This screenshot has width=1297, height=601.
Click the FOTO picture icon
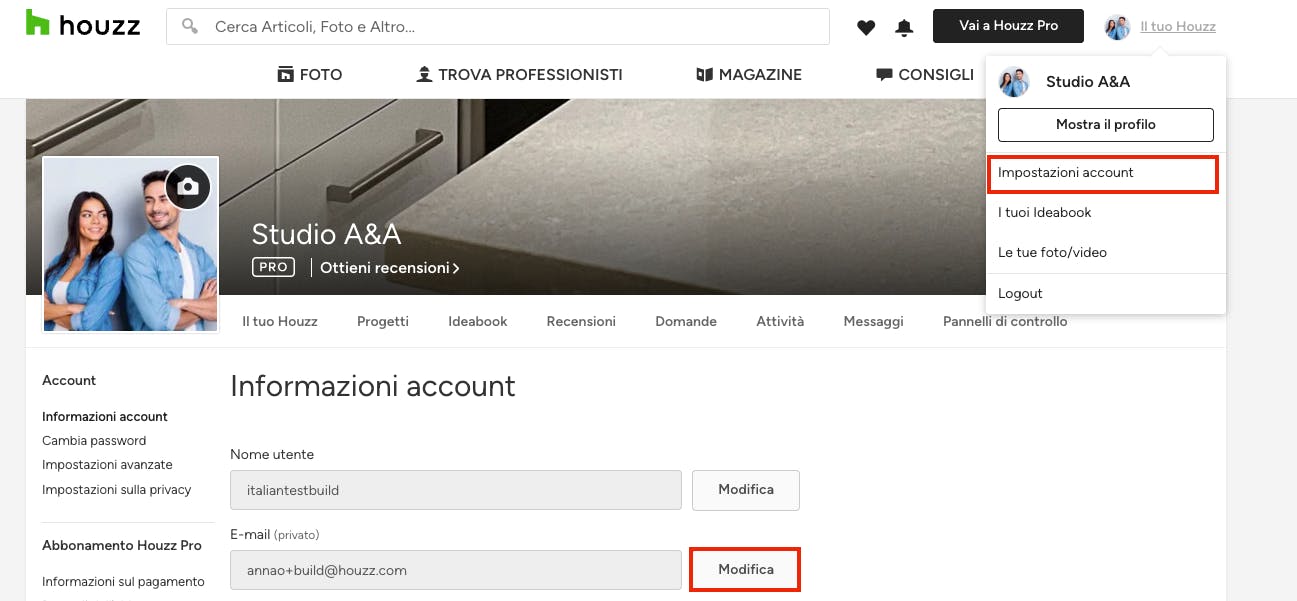coord(285,74)
